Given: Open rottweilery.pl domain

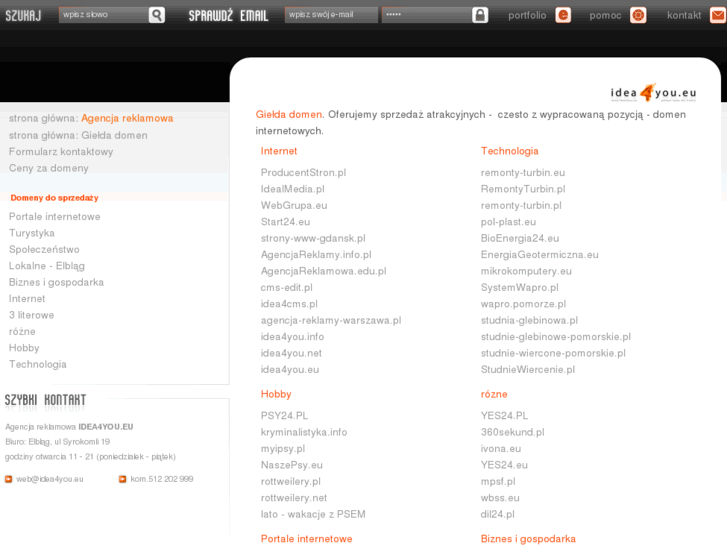Looking at the screenshot, I should click(x=290, y=481).
